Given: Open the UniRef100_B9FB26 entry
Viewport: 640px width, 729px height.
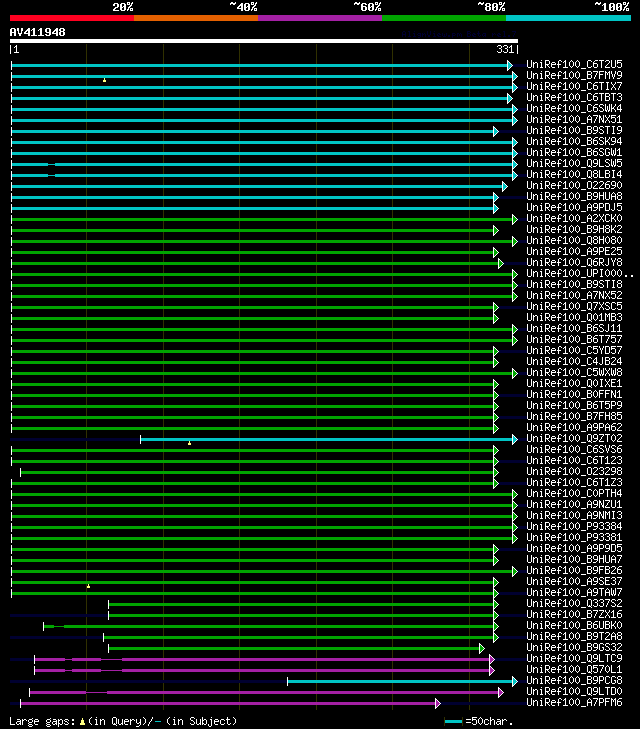Looking at the screenshot, I should click(574, 570).
